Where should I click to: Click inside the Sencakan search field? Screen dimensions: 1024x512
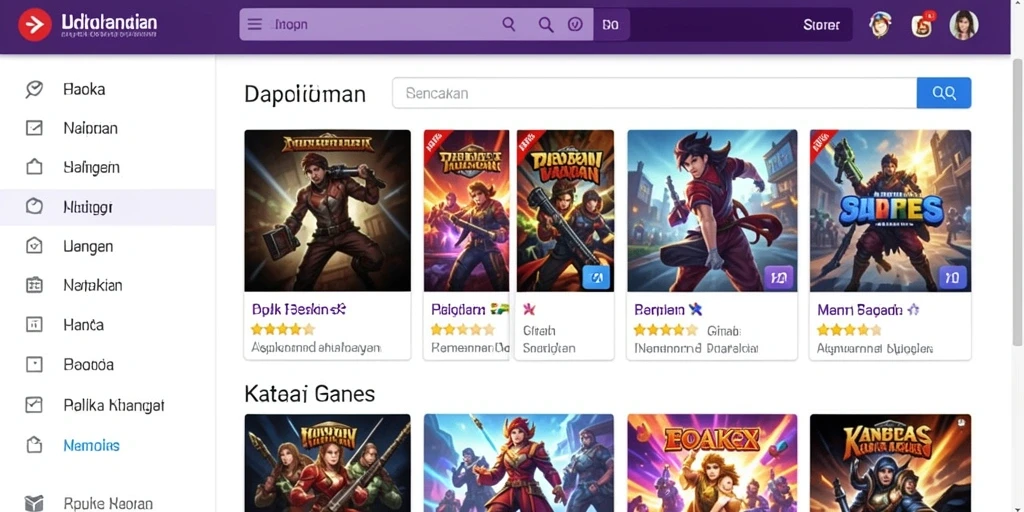[x=654, y=93]
